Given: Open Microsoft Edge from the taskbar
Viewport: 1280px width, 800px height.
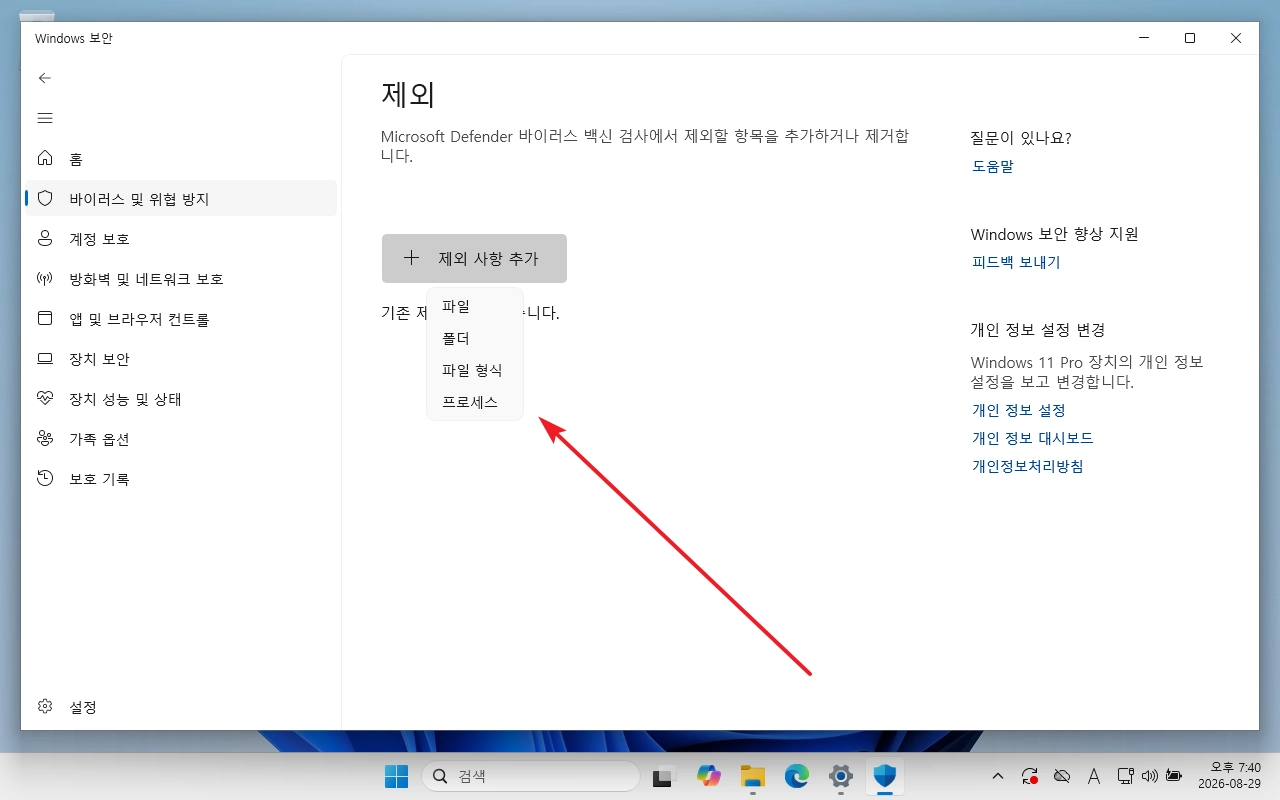Looking at the screenshot, I should pyautogui.click(x=797, y=776).
